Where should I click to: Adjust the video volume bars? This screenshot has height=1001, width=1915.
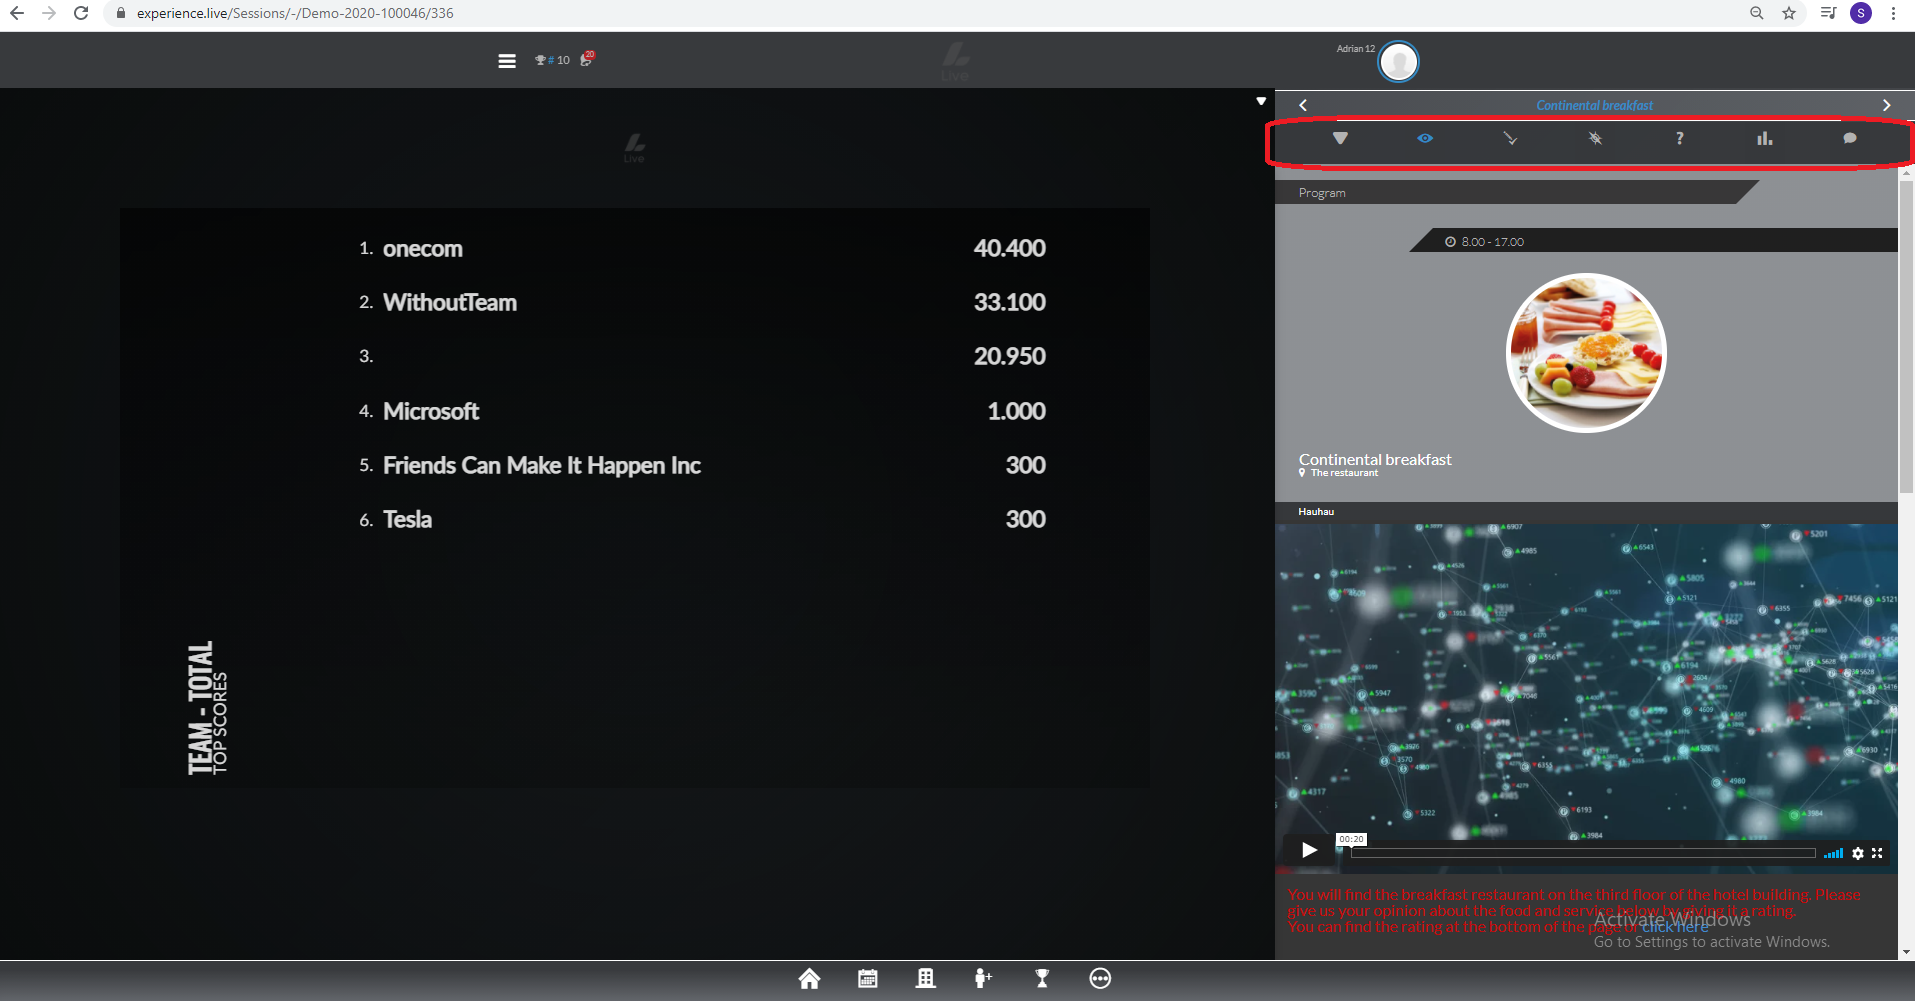tap(1833, 853)
